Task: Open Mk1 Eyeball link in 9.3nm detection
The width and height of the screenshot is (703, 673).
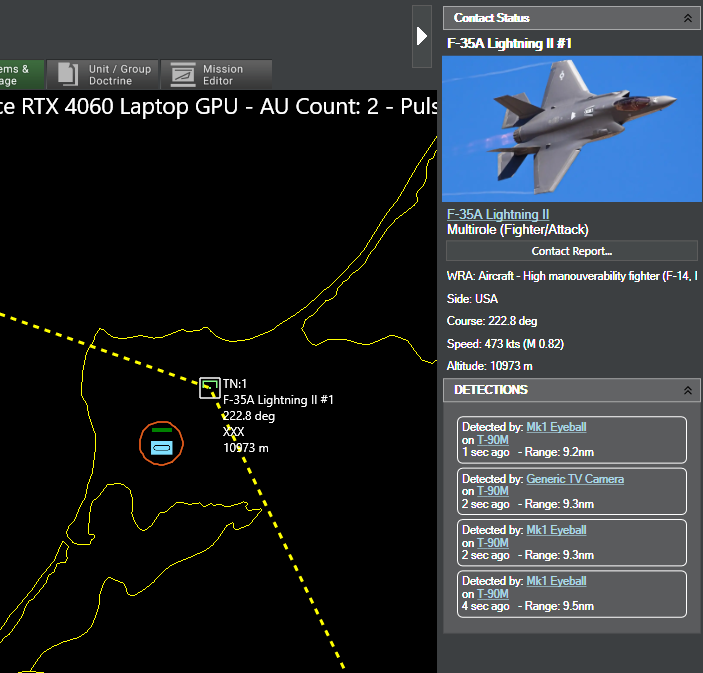Action: (x=556, y=530)
